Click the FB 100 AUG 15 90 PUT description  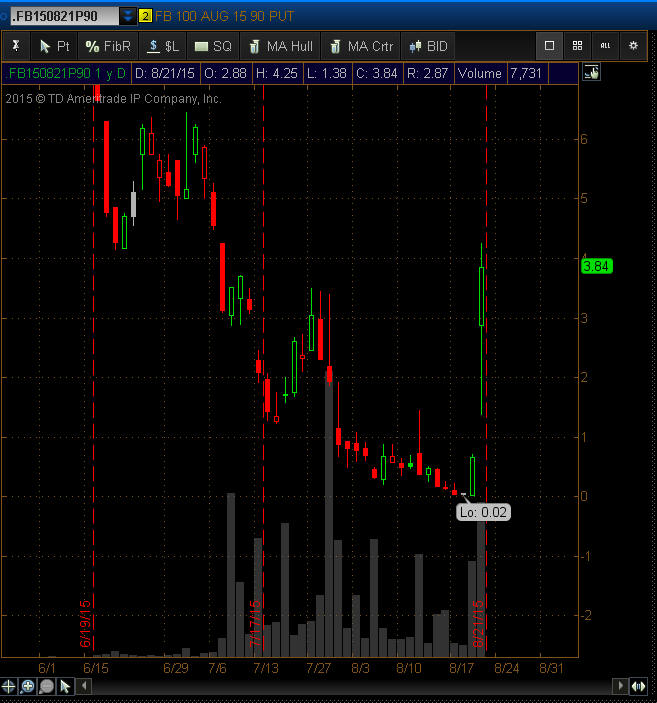[224, 17]
